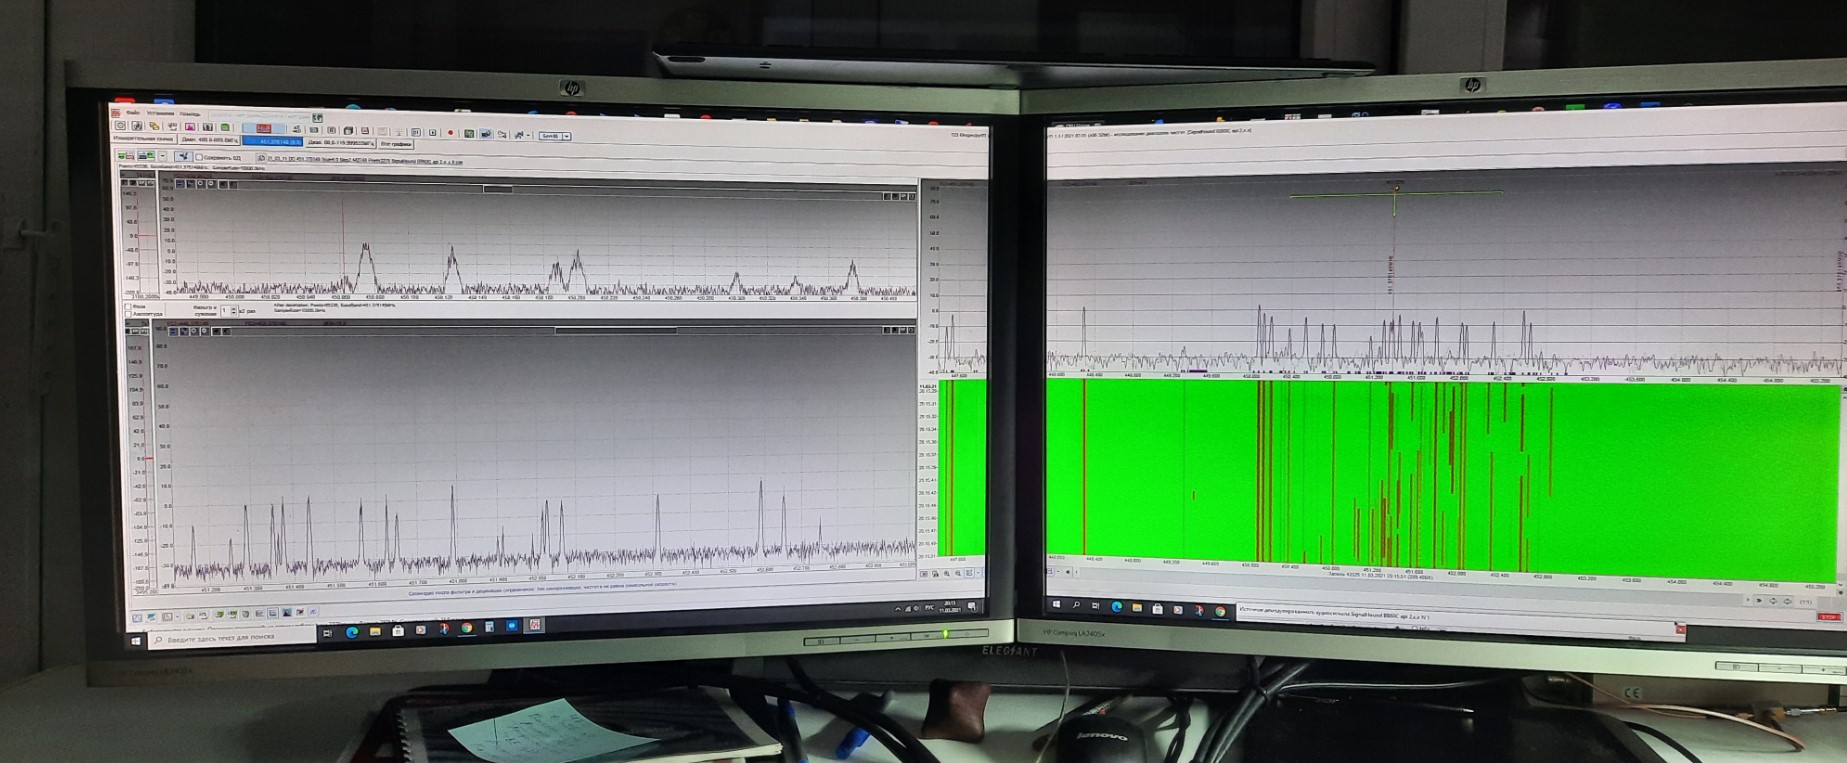This screenshot has height=763, width=1847.
Task: Toggle the Фаза checkbox
Action: [128, 307]
